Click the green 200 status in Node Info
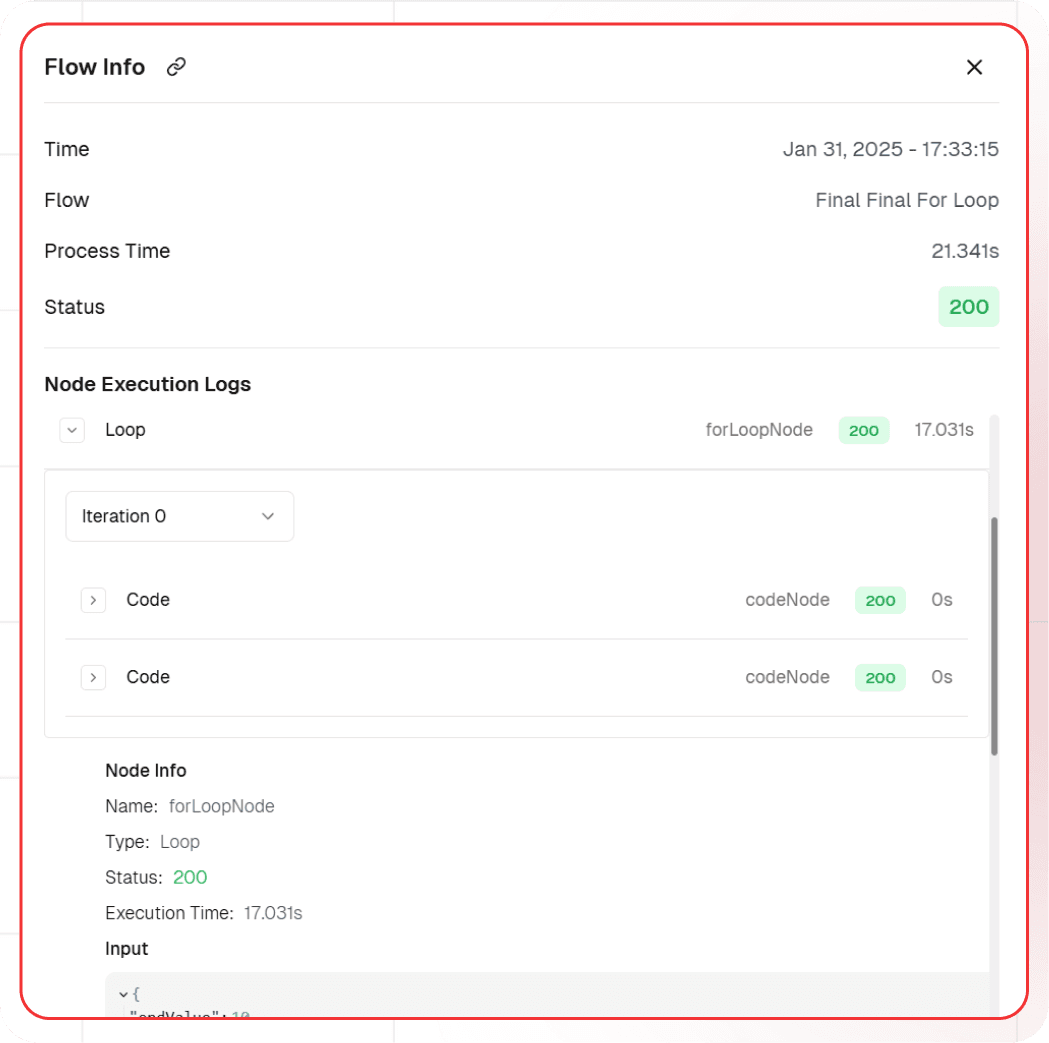Image resolution: width=1049 pixels, height=1043 pixels. tap(190, 877)
